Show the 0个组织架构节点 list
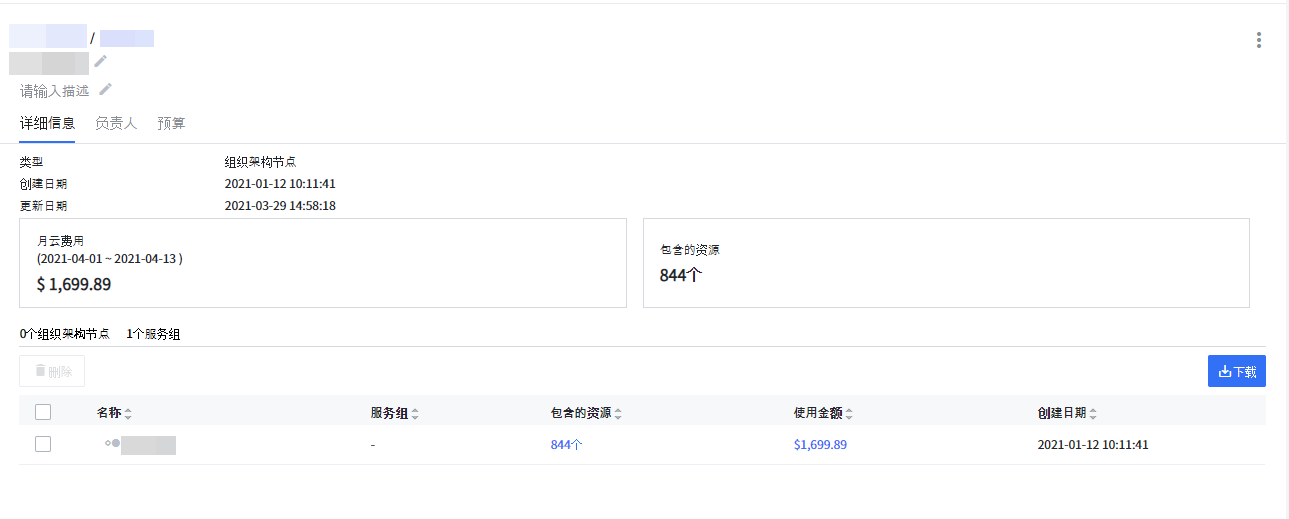1289x519 pixels. 64,334
